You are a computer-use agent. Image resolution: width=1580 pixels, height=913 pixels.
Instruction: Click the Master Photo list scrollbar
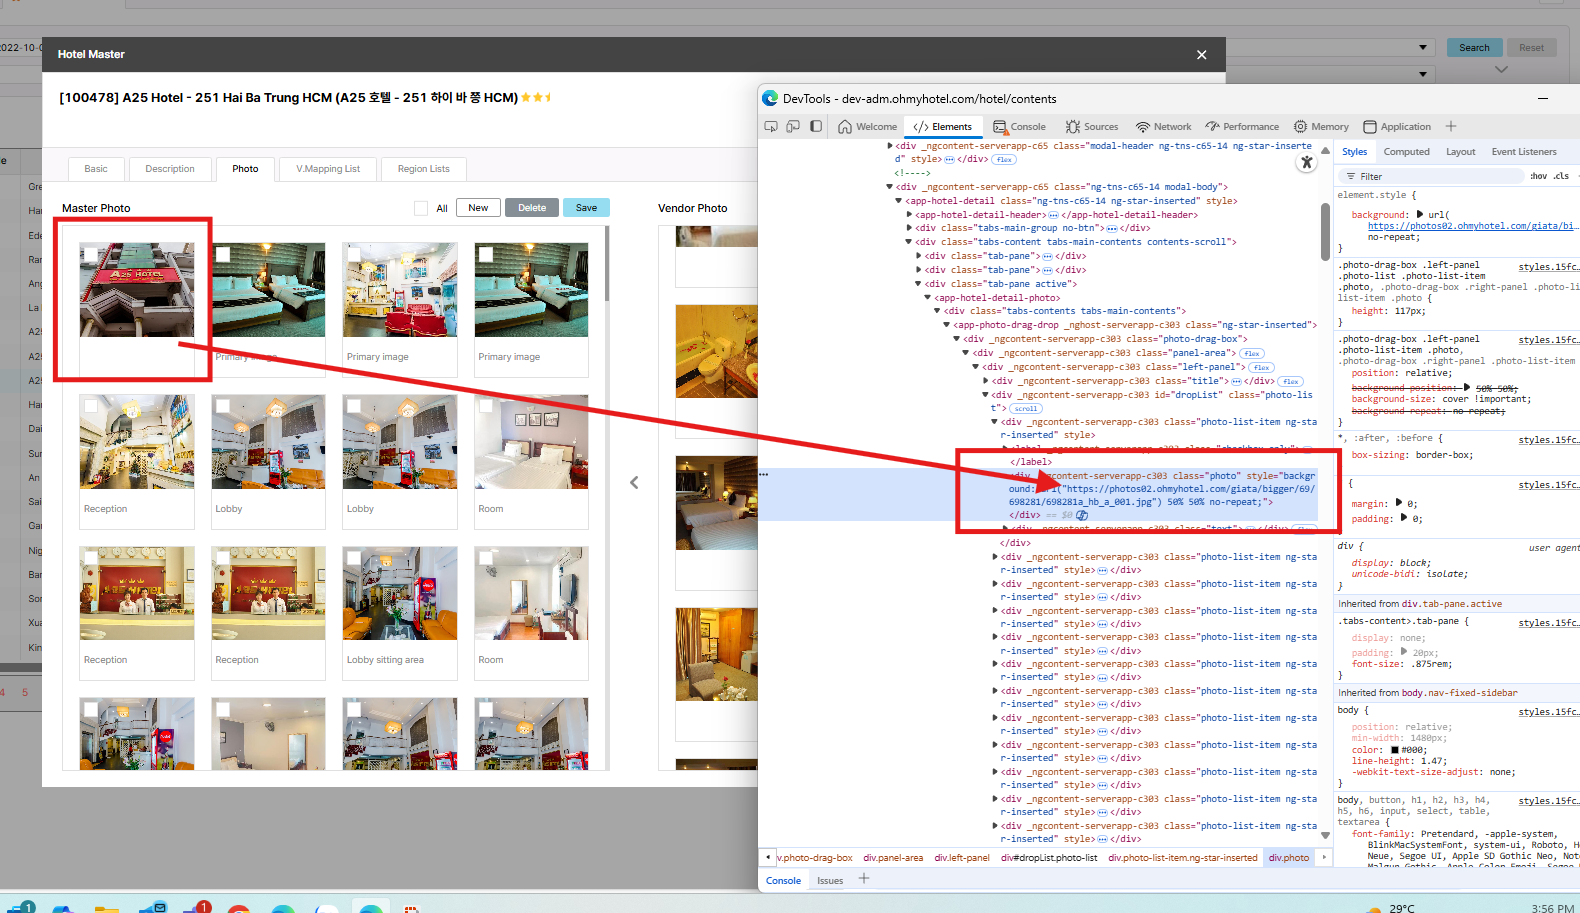tap(606, 264)
